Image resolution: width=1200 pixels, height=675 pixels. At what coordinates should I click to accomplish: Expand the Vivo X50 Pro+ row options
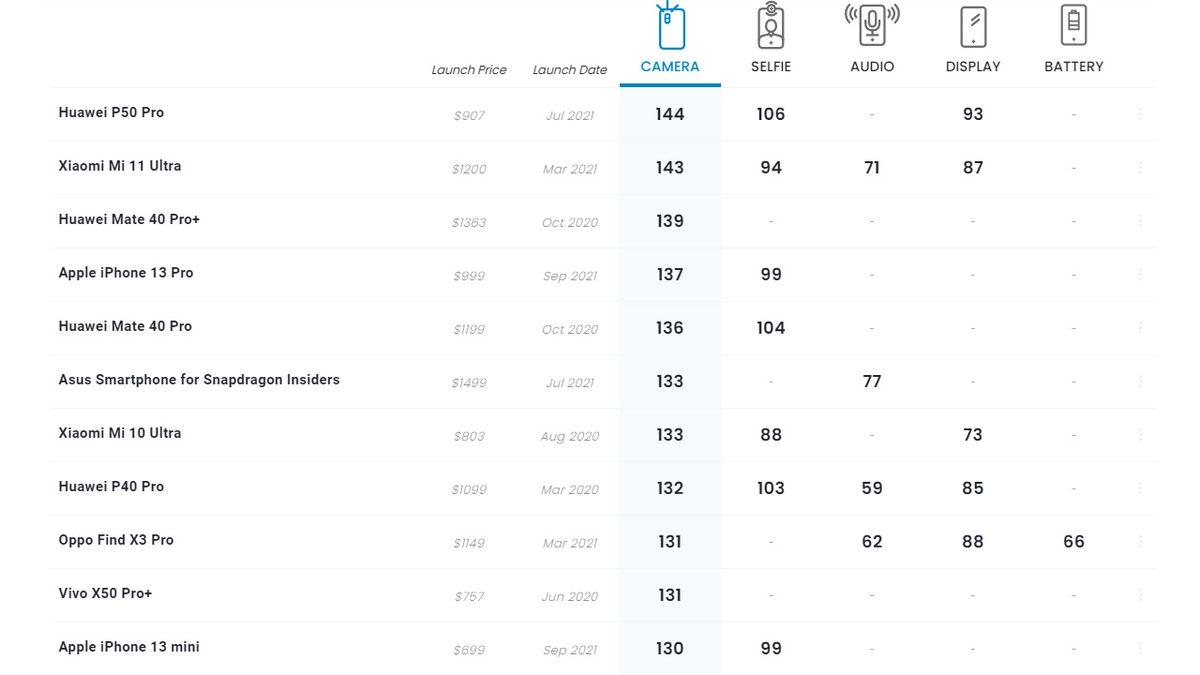tap(1140, 596)
